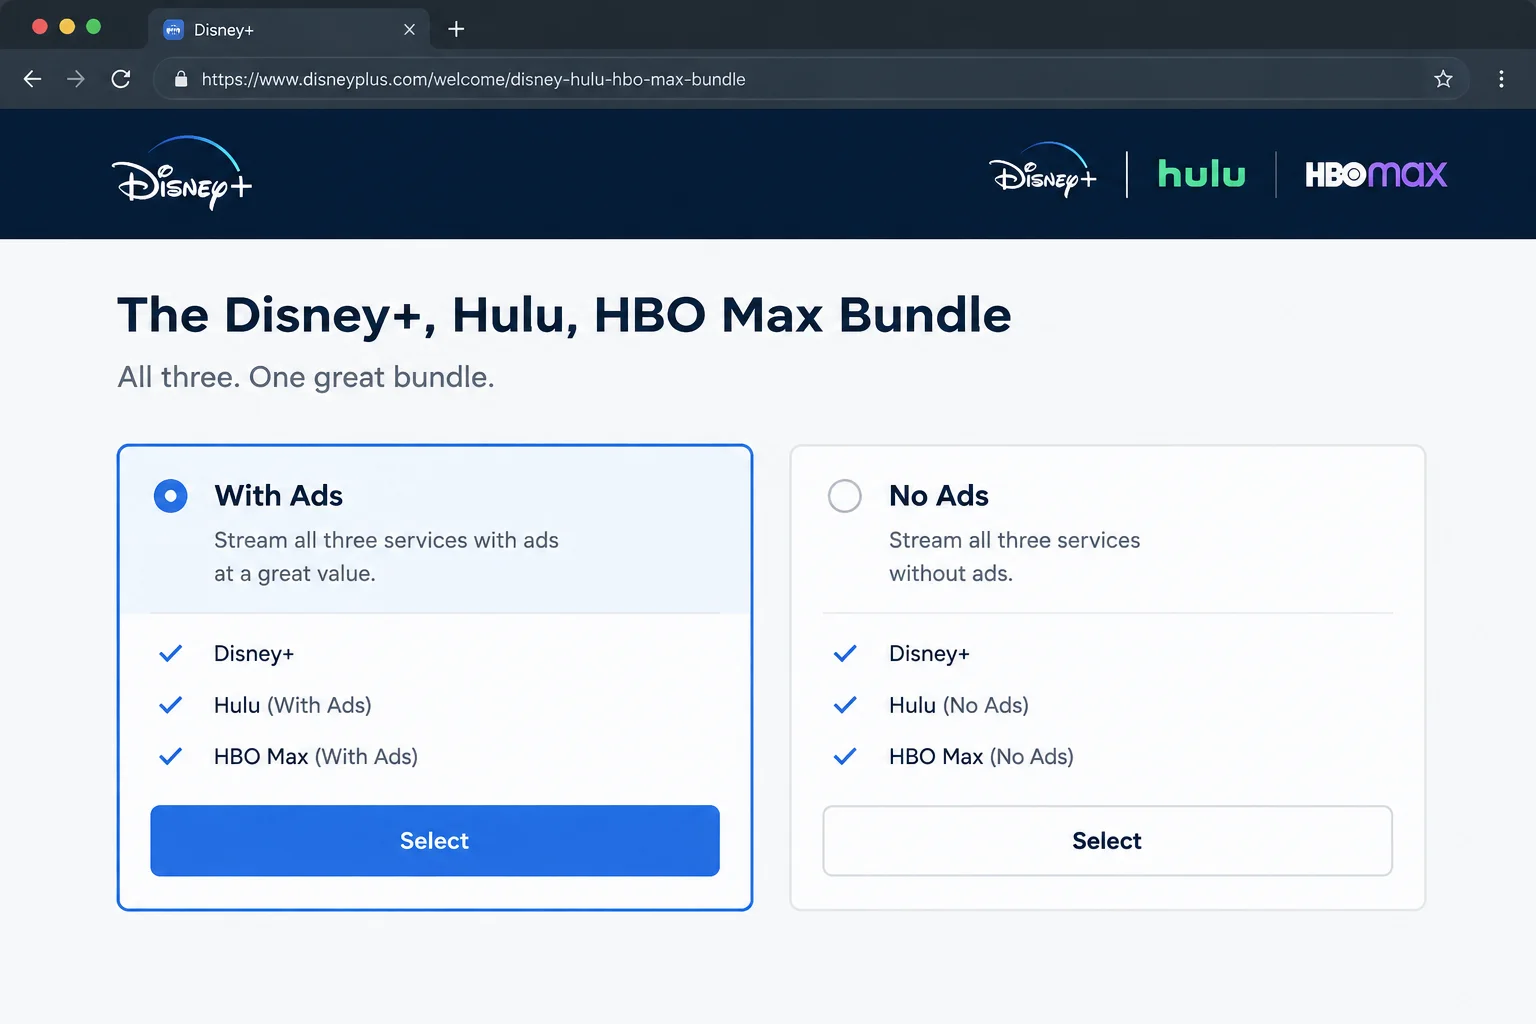This screenshot has width=1536, height=1024.
Task: Select the No Ads radio button
Action: (845, 496)
